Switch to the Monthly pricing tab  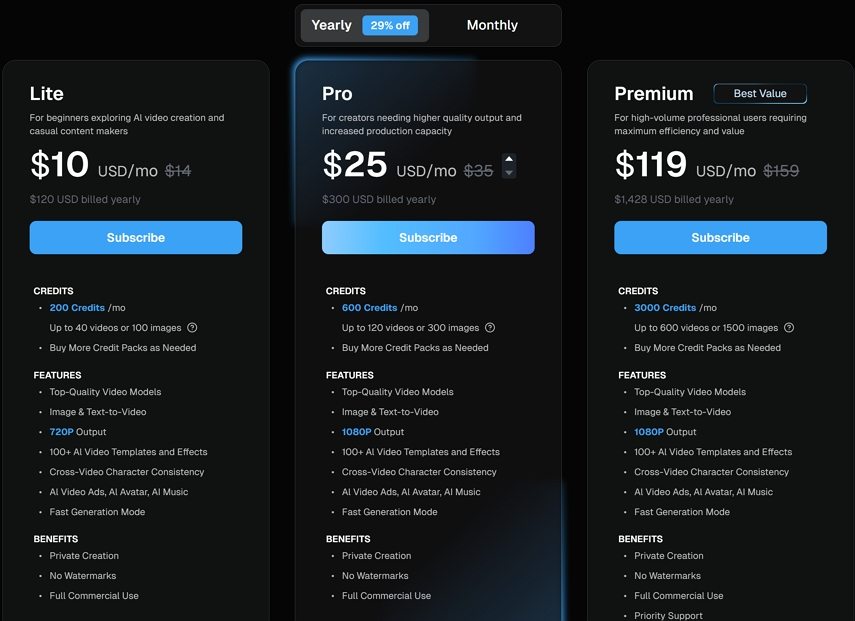click(x=491, y=25)
